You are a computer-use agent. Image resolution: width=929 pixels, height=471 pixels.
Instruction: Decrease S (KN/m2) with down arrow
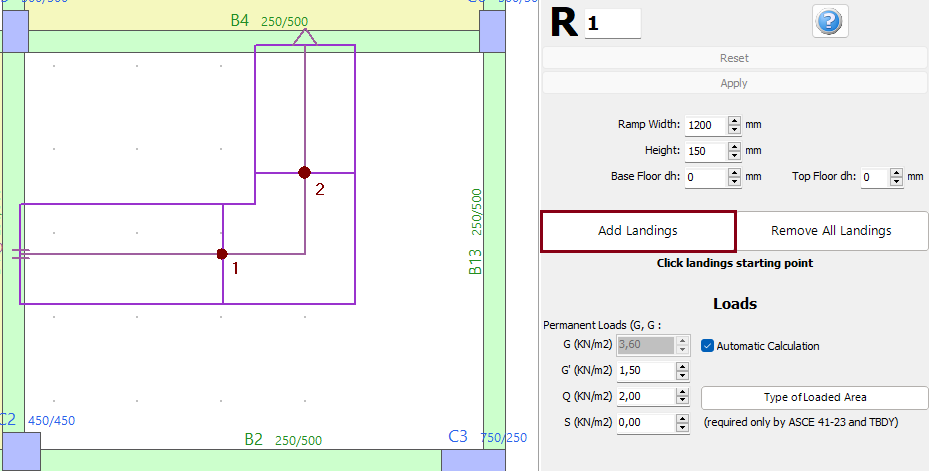point(683,428)
